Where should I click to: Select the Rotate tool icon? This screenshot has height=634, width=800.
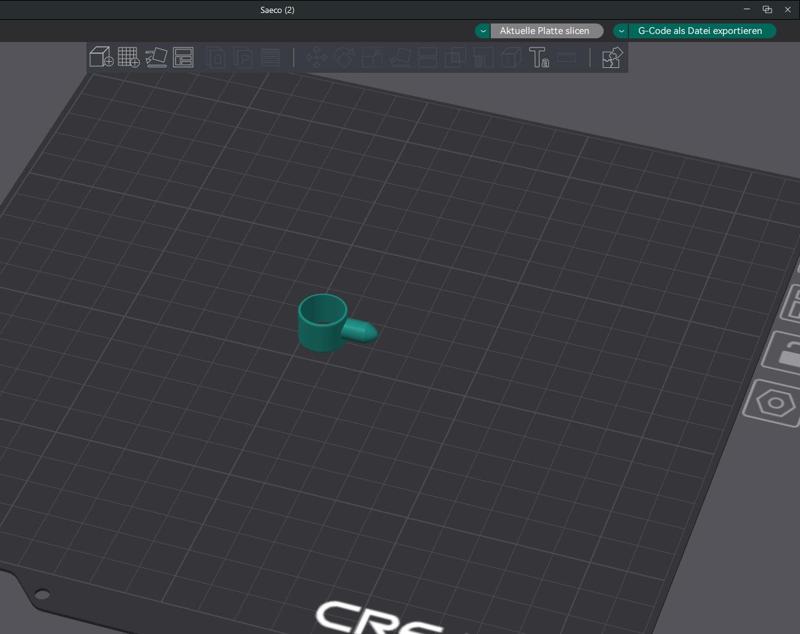tap(344, 58)
